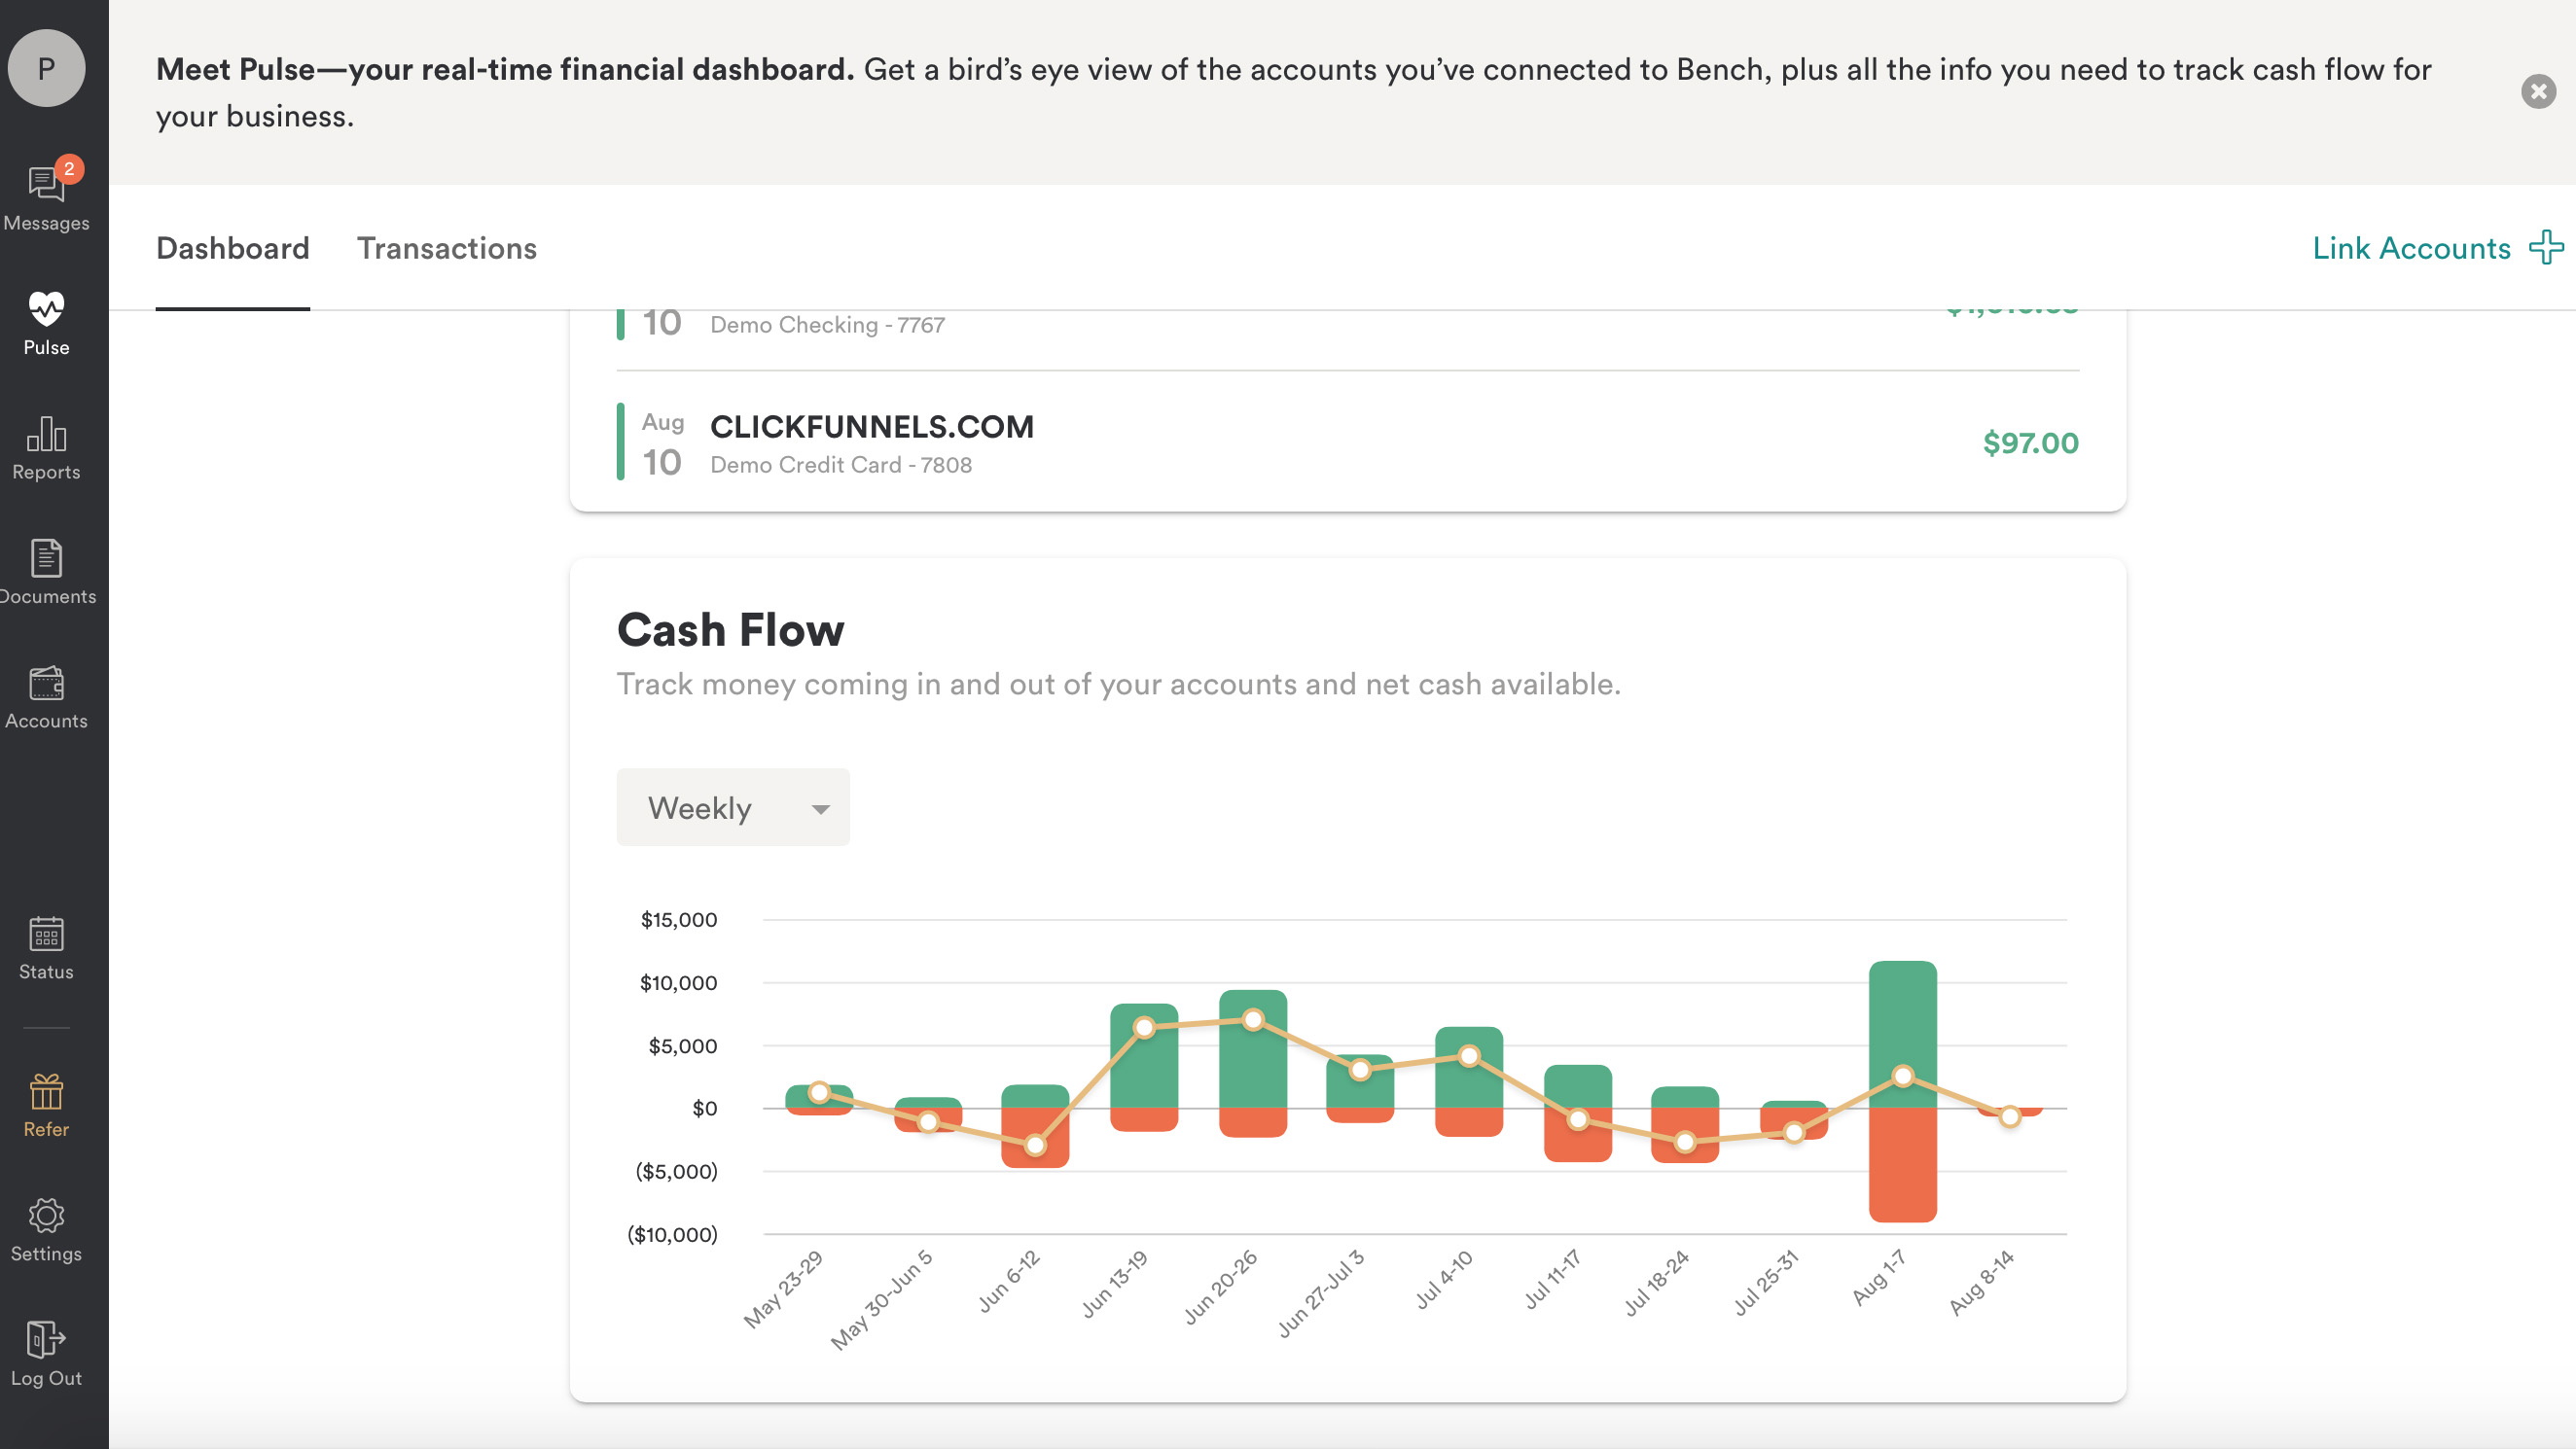The image size is (2576, 1449).
Task: Click the P profile avatar
Action: click(46, 68)
